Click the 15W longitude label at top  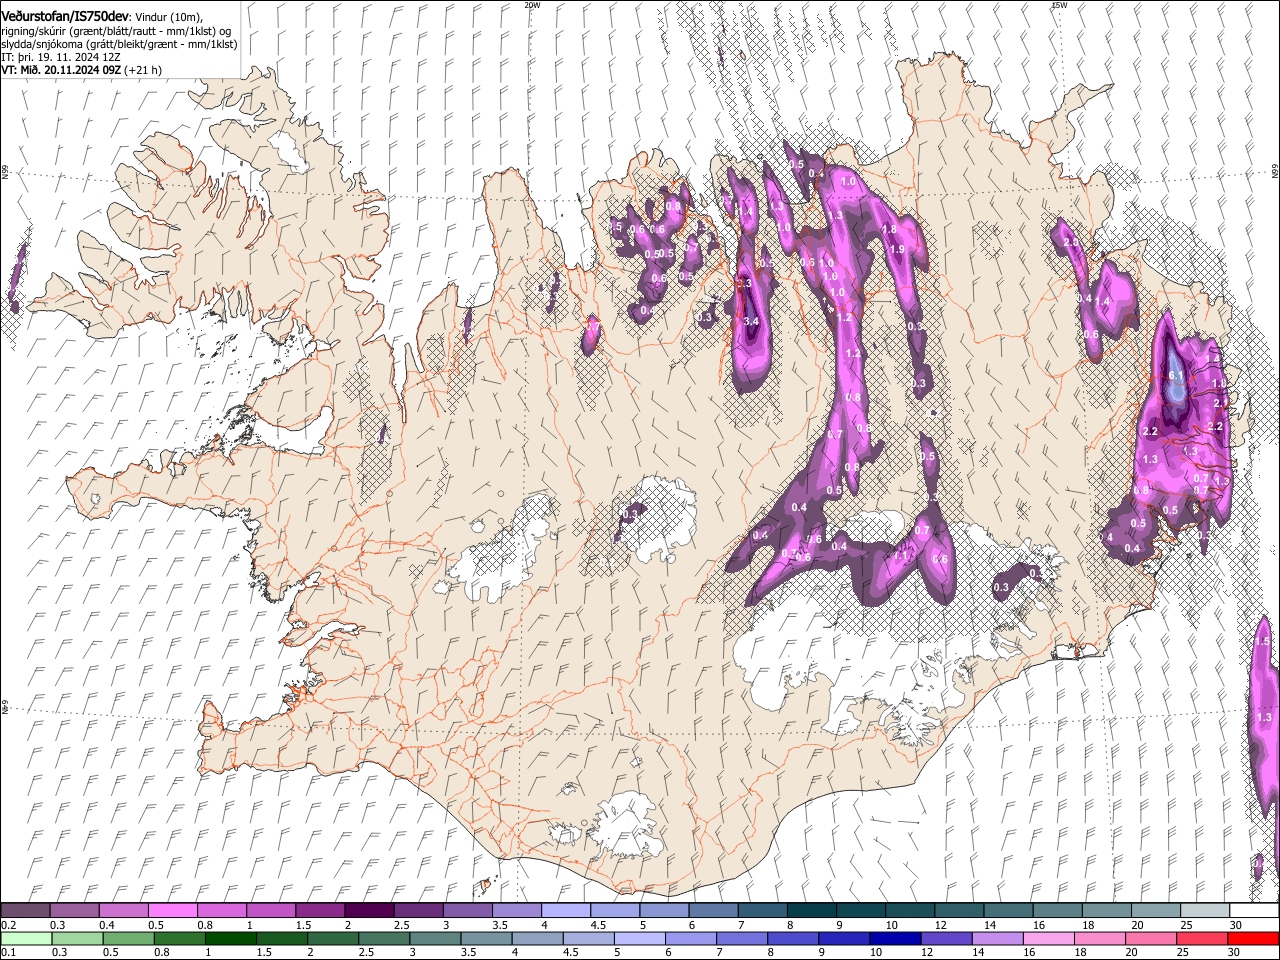point(1059,5)
